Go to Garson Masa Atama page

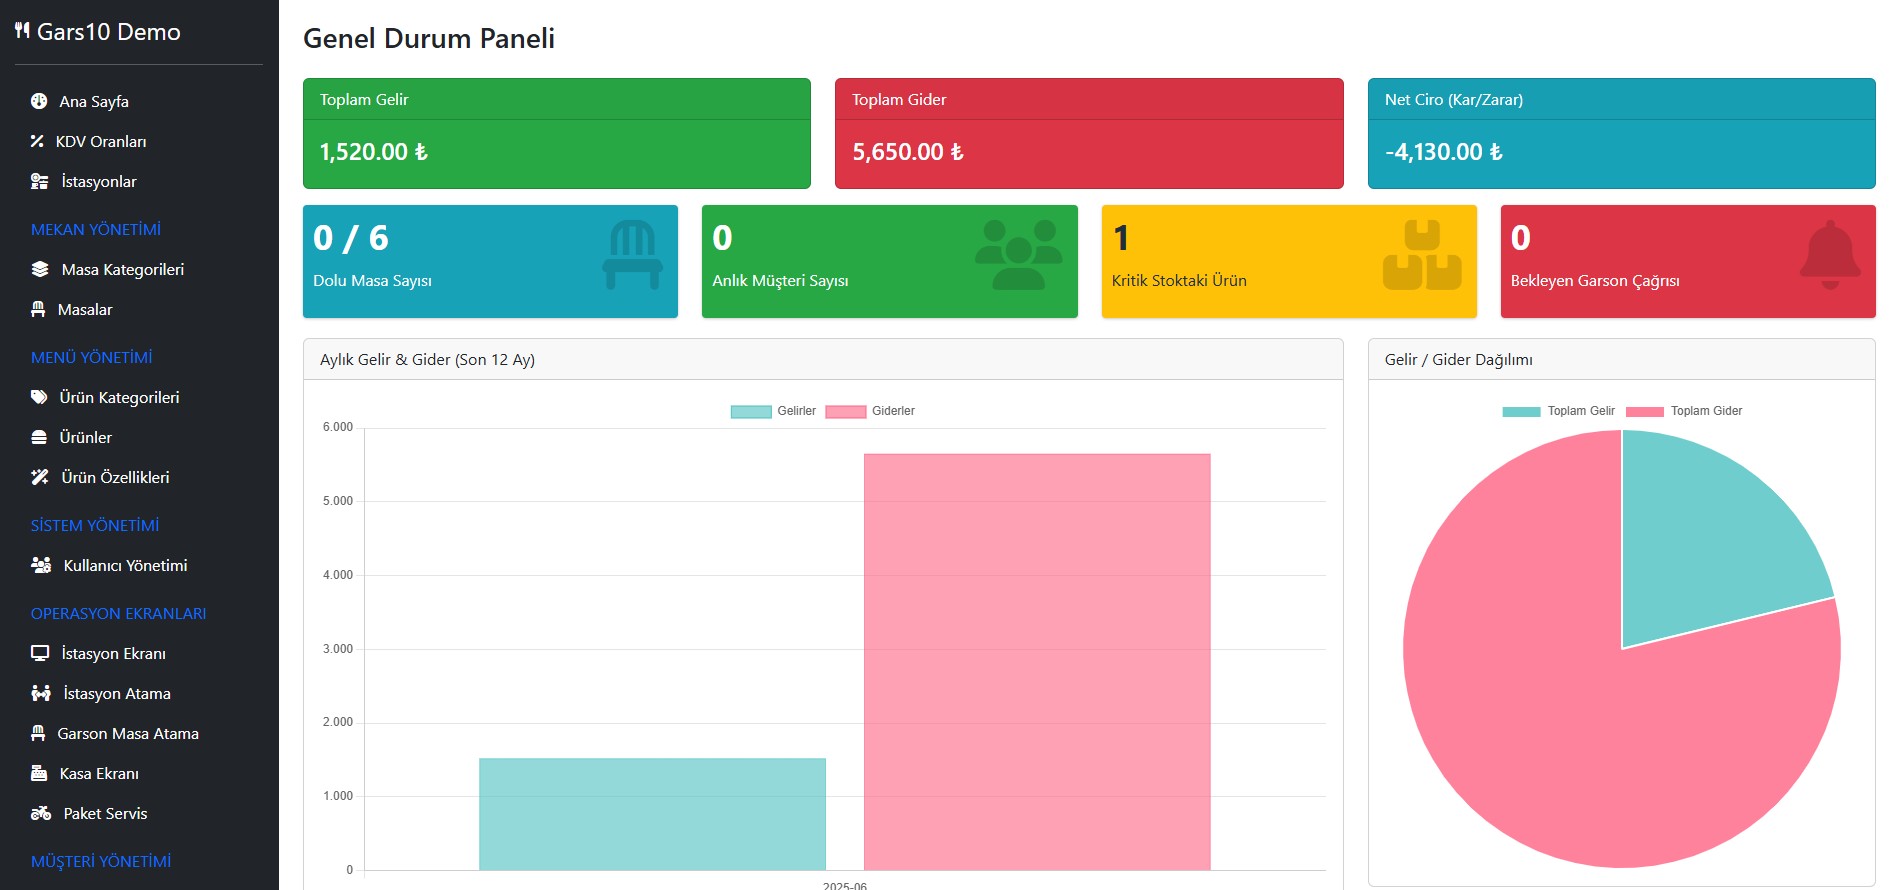128,733
